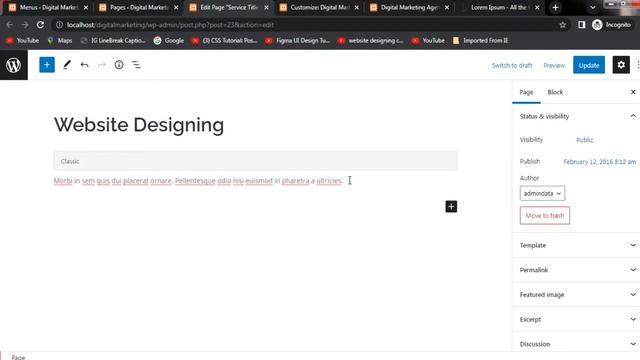
Task: Expand the Template panel
Action: (576, 245)
